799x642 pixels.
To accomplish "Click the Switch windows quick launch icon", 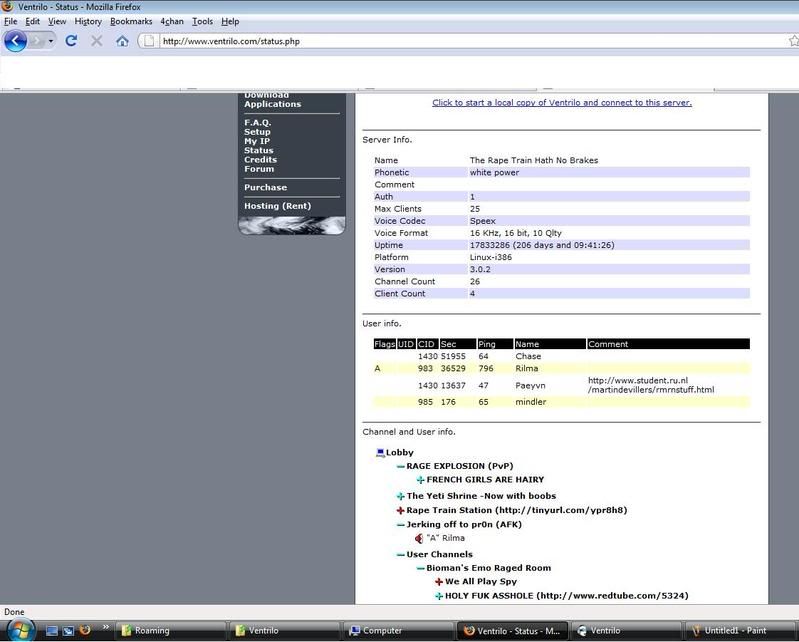I will pos(68,631).
